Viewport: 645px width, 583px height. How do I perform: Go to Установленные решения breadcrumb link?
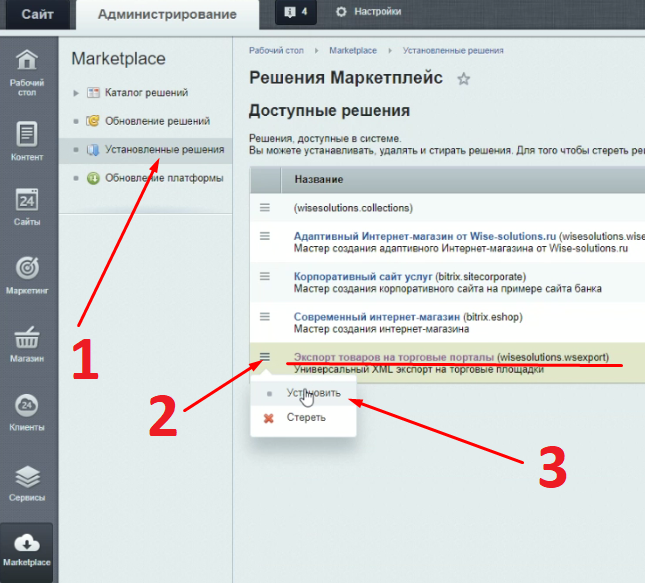point(453,50)
